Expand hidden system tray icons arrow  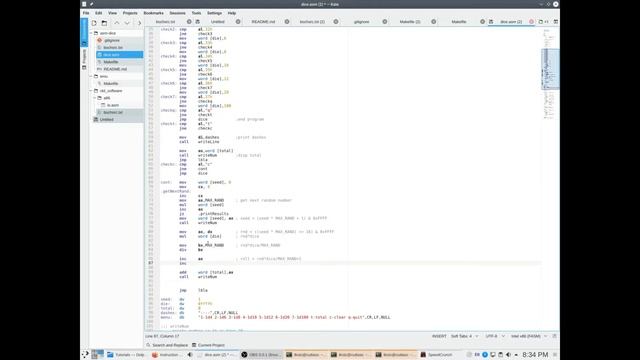pos(516,355)
